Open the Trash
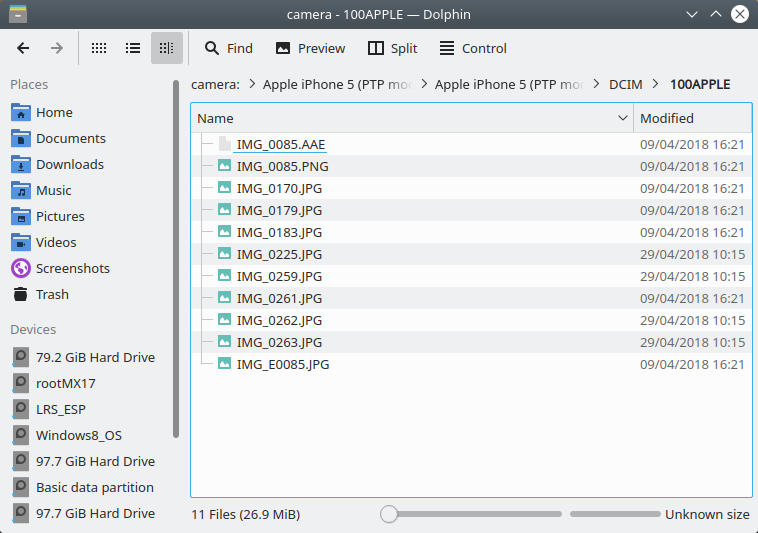The image size is (758, 533). (x=52, y=294)
